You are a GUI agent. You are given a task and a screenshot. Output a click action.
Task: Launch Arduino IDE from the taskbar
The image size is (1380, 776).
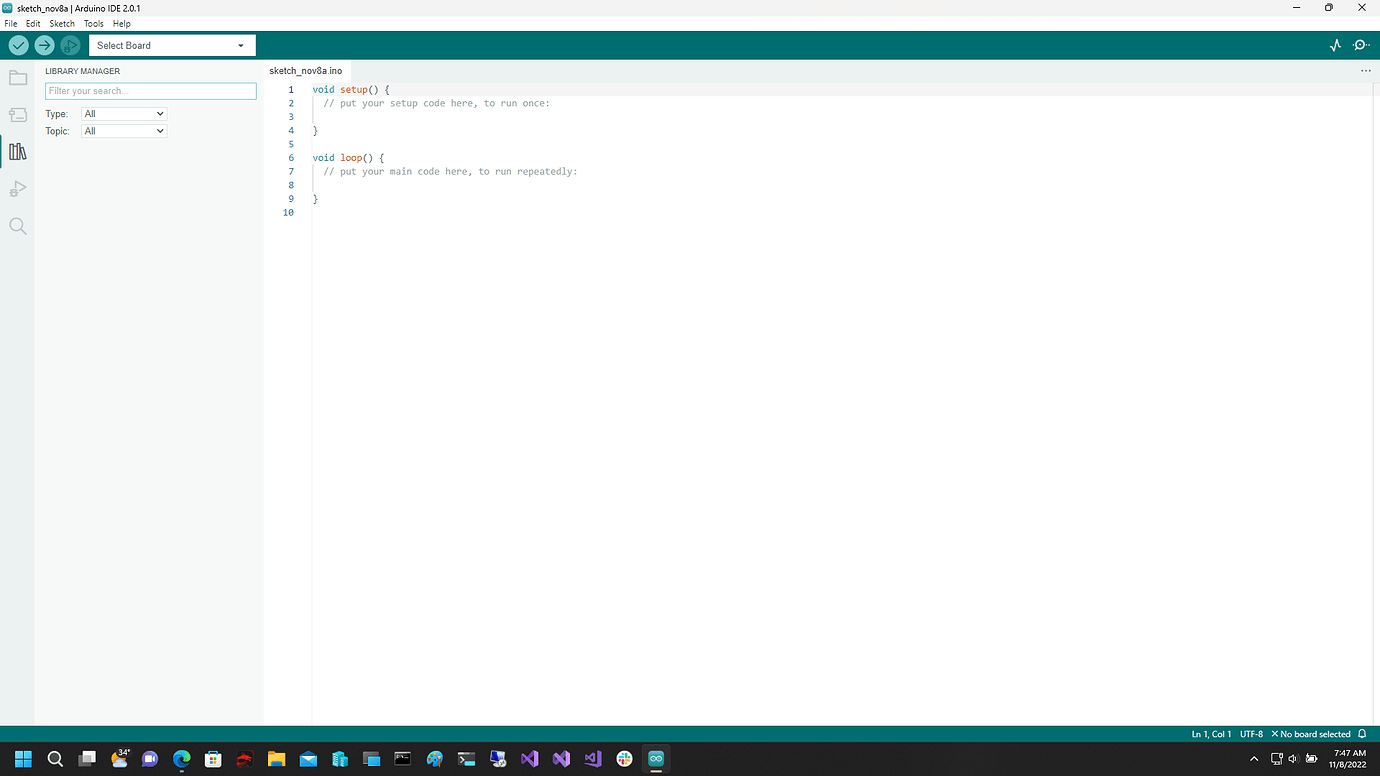[655, 758]
